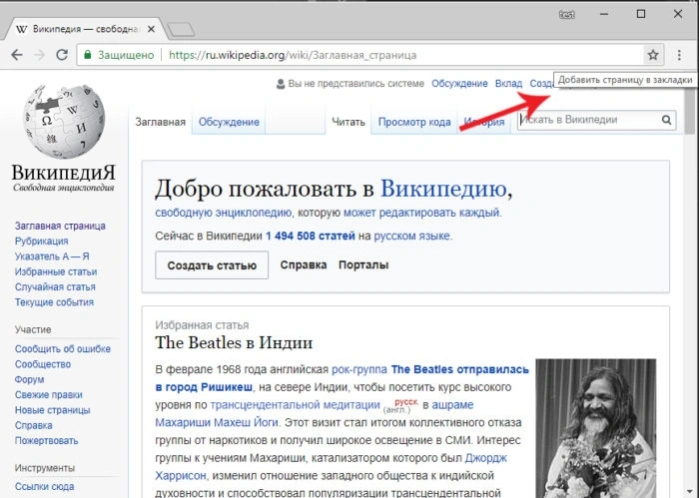Open Свежие правки link
Image resolution: width=699 pixels, height=498 pixels.
point(49,395)
